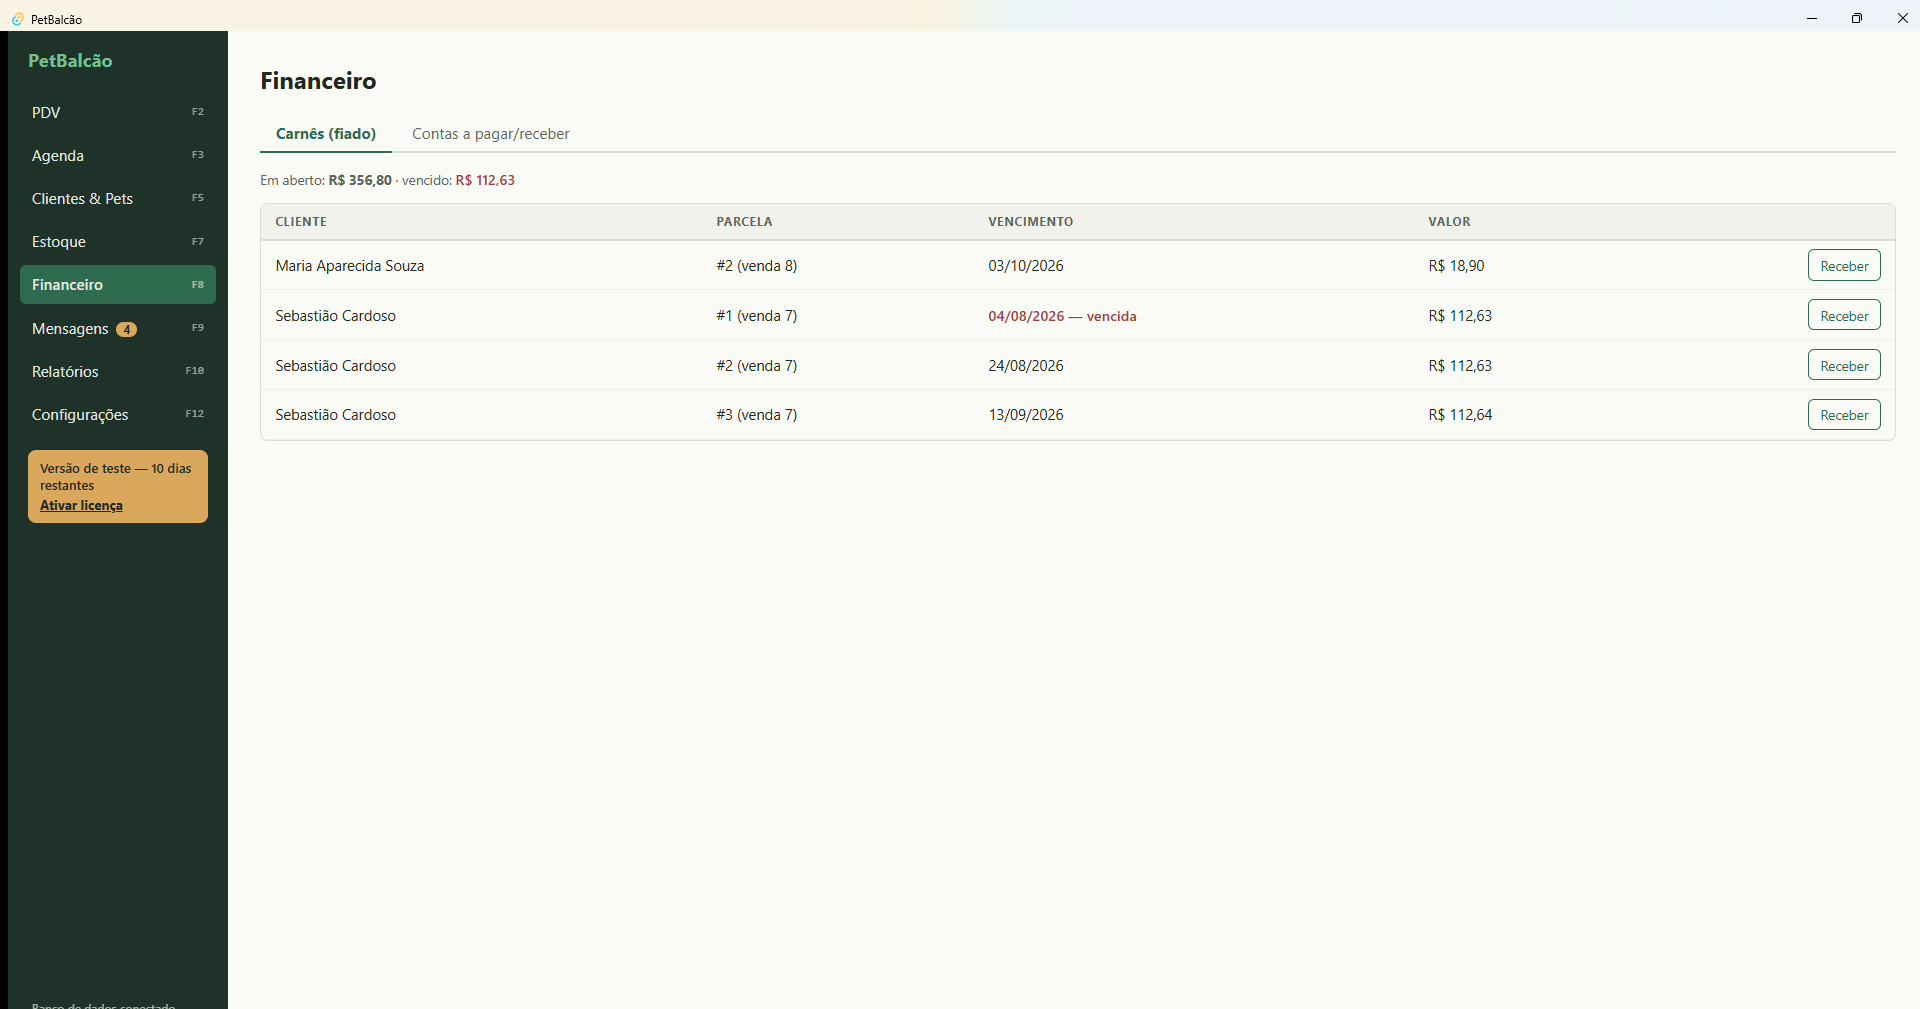This screenshot has height=1009, width=1920.
Task: Go to Agenda in sidebar
Action: (x=118, y=155)
